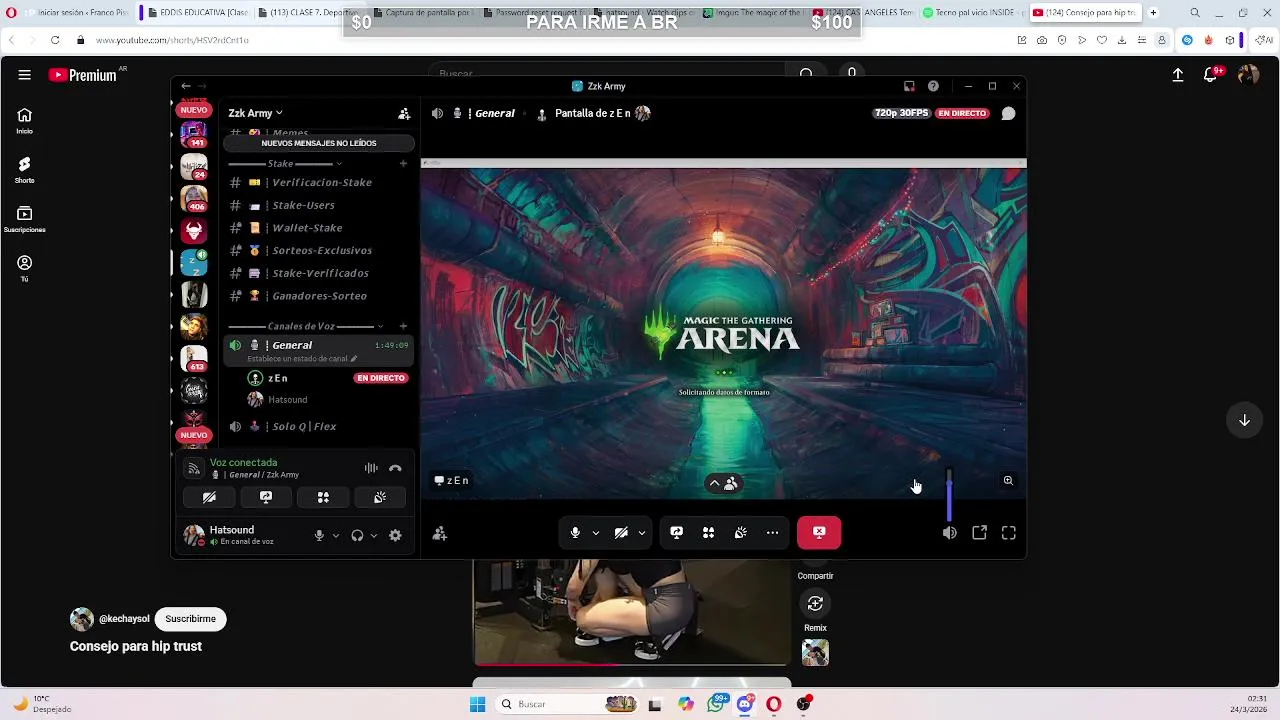Open Sorteos-Exclusivos channel
This screenshot has height=720, width=1280.
(318, 250)
